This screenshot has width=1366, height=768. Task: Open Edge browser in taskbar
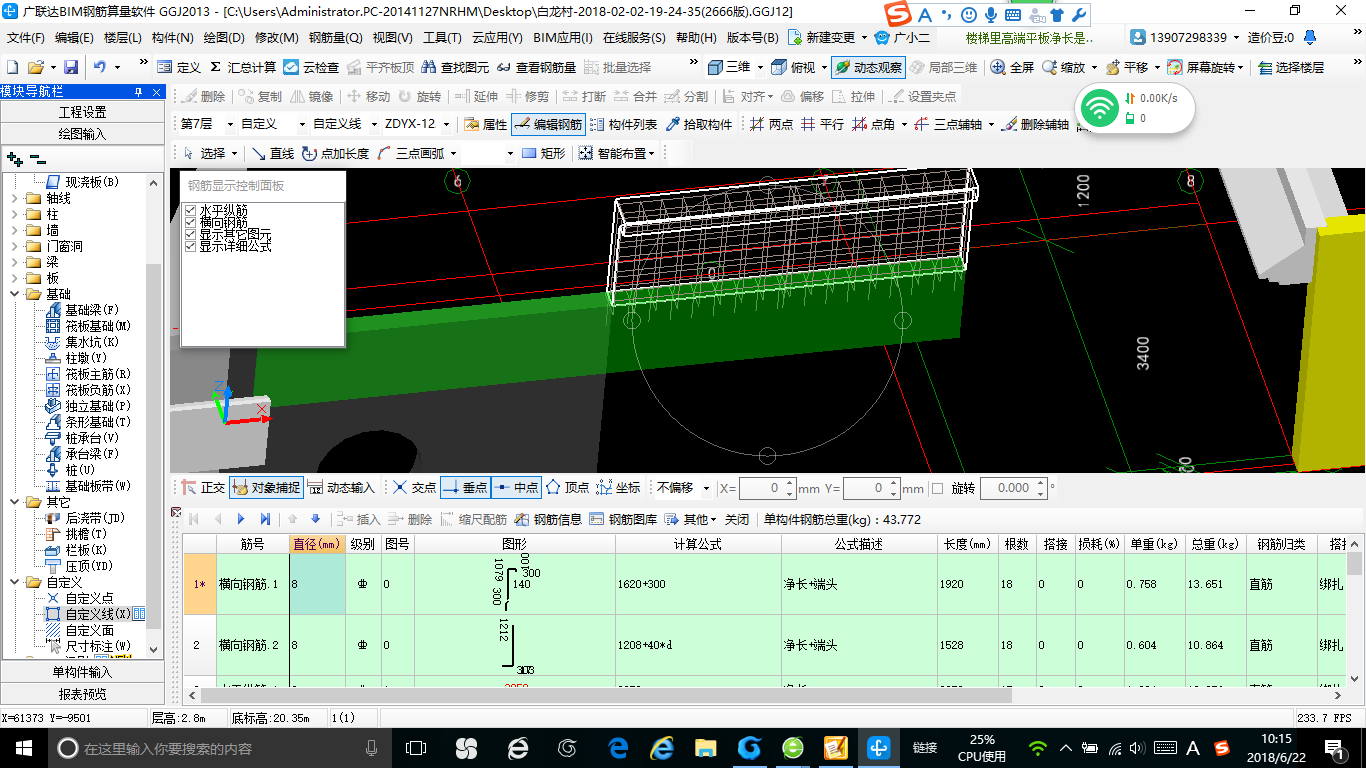[x=618, y=747]
